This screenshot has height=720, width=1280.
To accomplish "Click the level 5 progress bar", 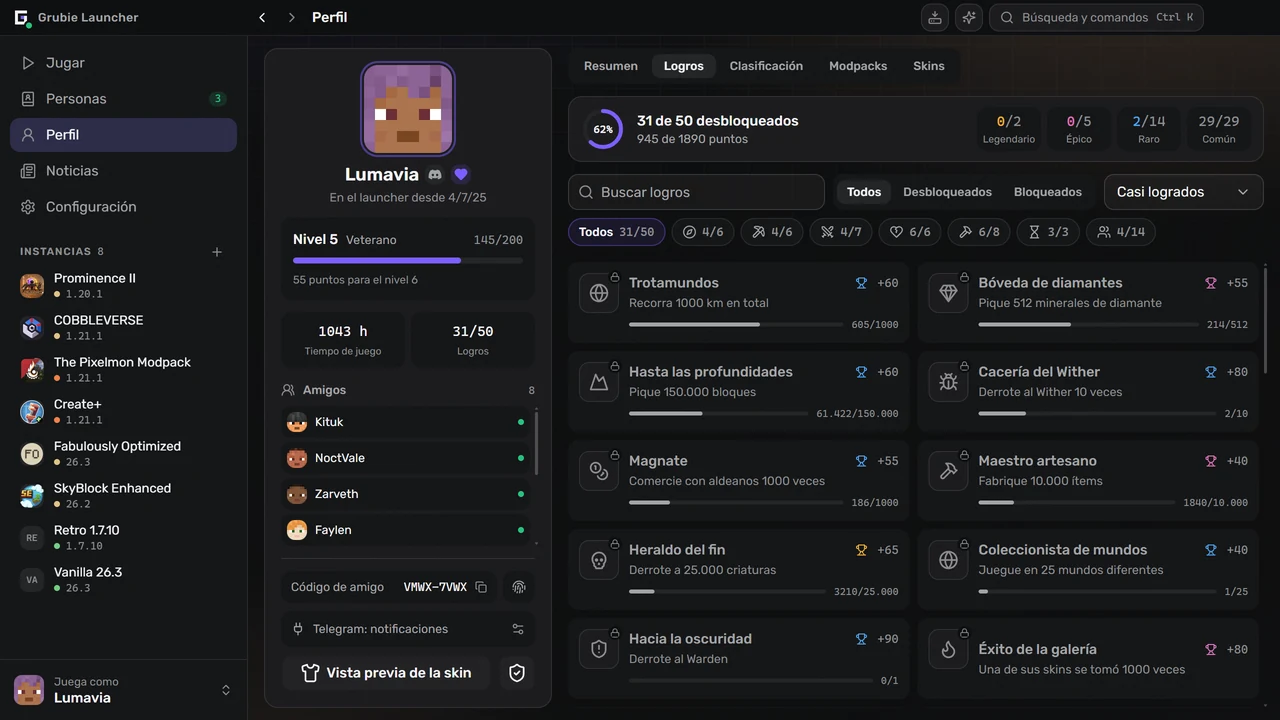I will click(408, 260).
